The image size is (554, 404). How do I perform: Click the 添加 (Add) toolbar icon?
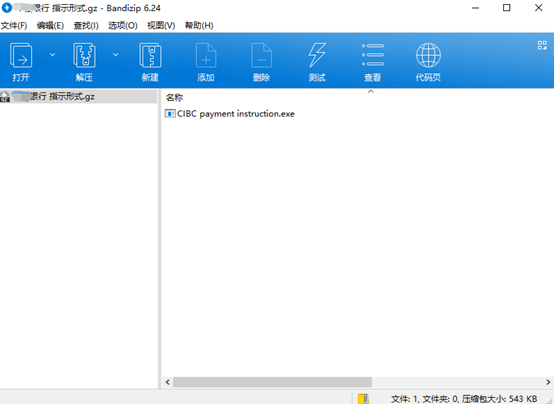coord(206,55)
